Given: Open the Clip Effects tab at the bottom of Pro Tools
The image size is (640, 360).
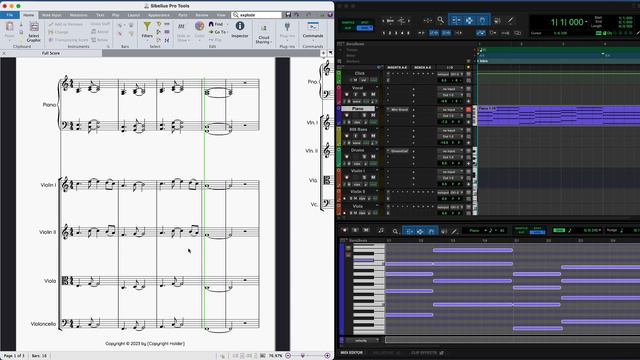Looking at the screenshot, I should pyautogui.click(x=424, y=353).
